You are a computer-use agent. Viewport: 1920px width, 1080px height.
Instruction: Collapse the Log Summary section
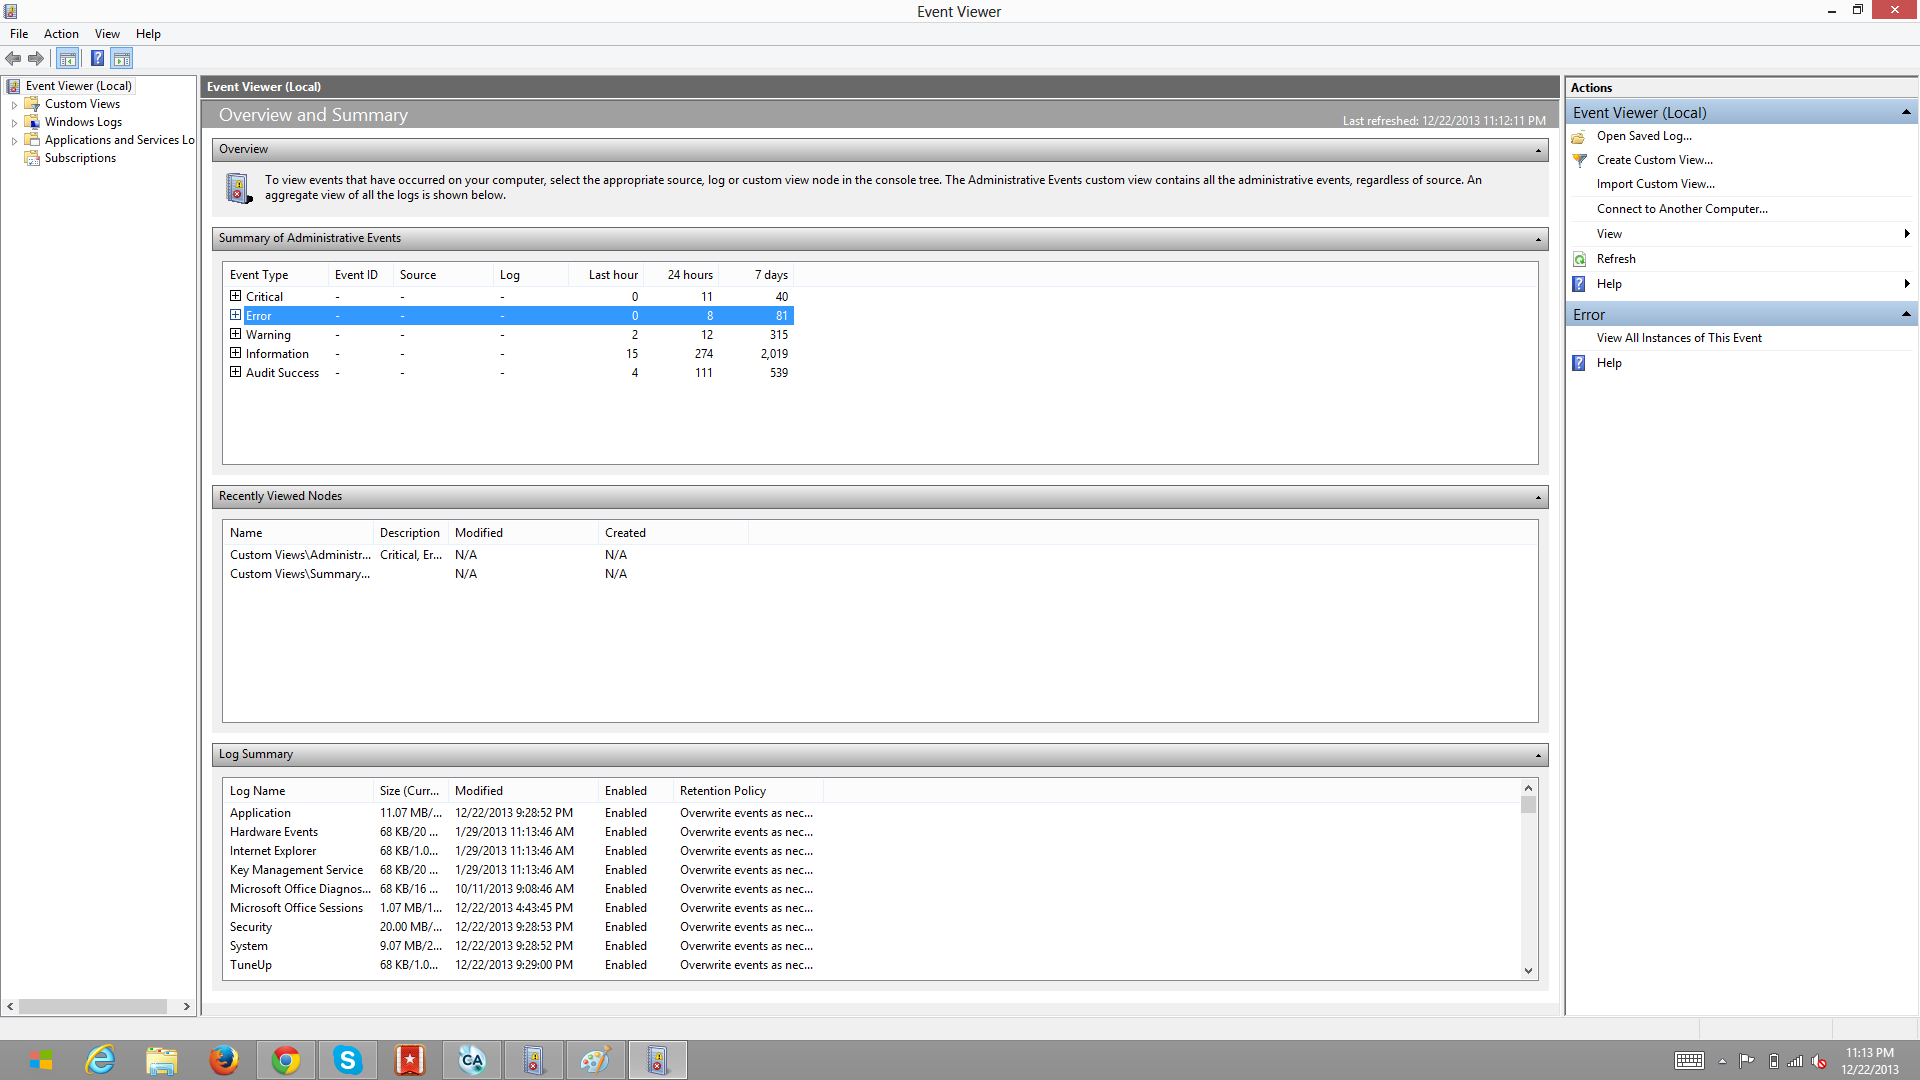pyautogui.click(x=1538, y=755)
